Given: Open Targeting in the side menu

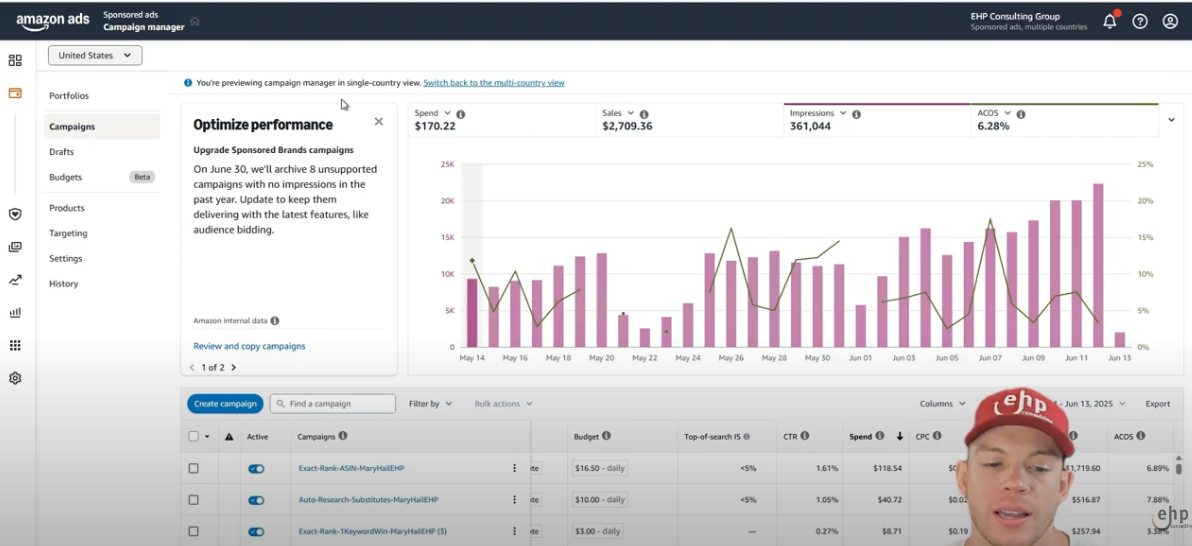Looking at the screenshot, I should [68, 233].
